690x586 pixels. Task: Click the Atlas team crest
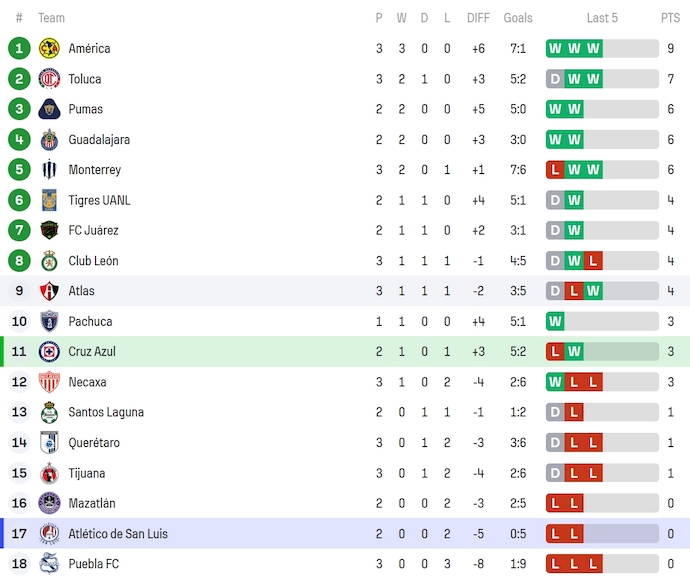pos(49,291)
